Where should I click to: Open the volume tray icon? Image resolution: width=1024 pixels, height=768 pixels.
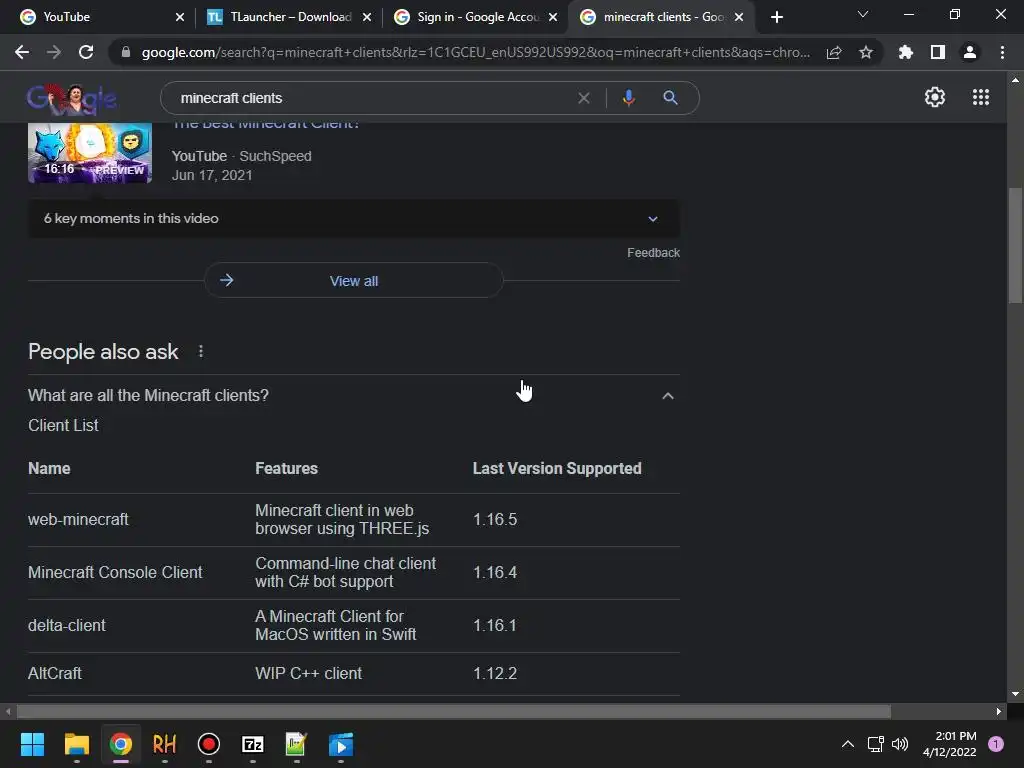[x=900, y=744]
